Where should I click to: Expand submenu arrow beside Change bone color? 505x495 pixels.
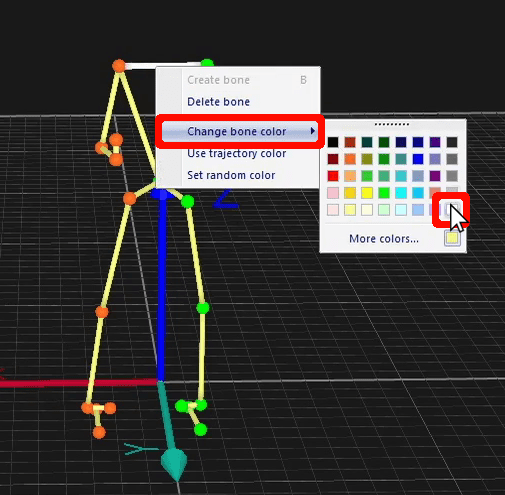click(x=312, y=131)
